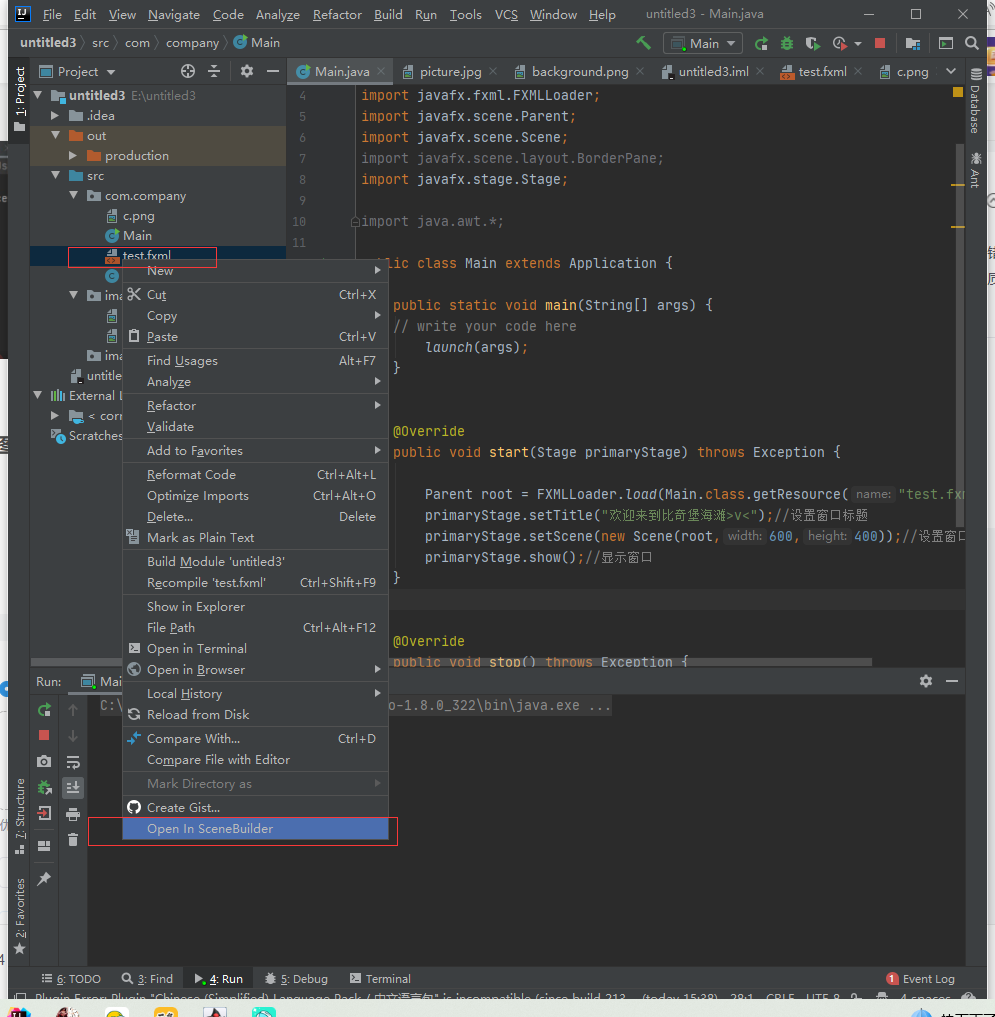
Task: Rerun the program in the Run panel
Action: (44, 710)
